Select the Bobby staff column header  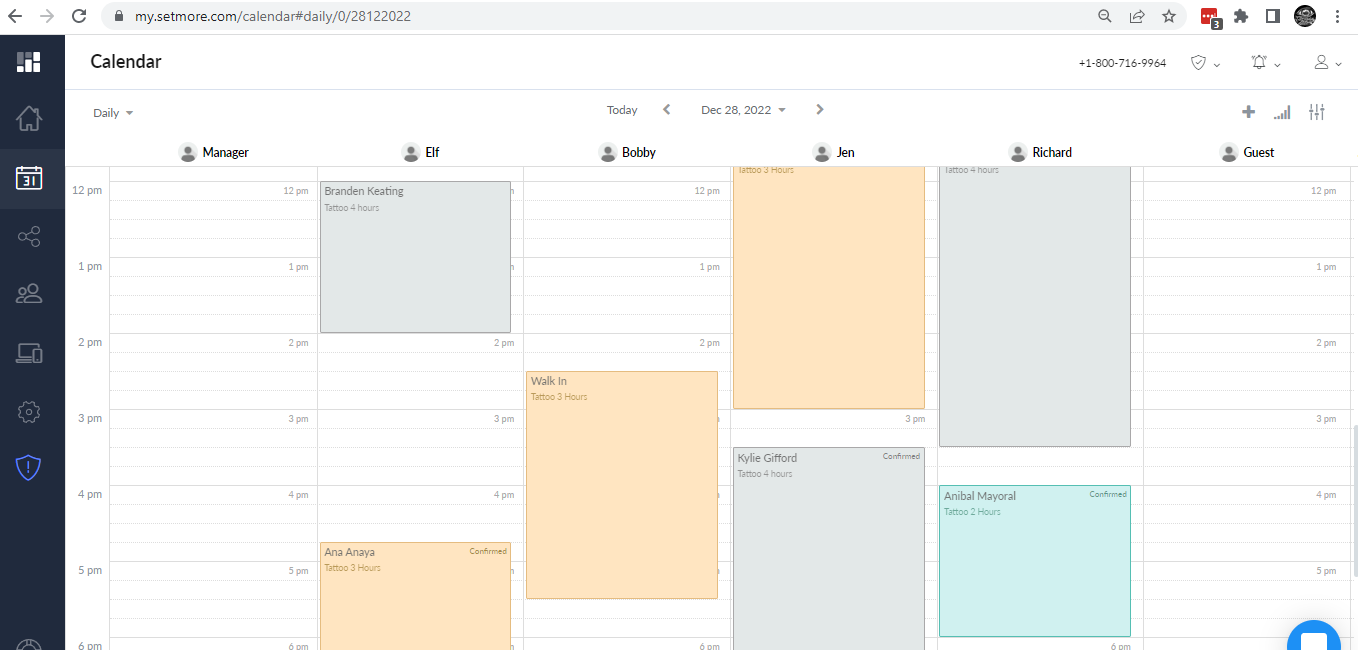[628, 152]
